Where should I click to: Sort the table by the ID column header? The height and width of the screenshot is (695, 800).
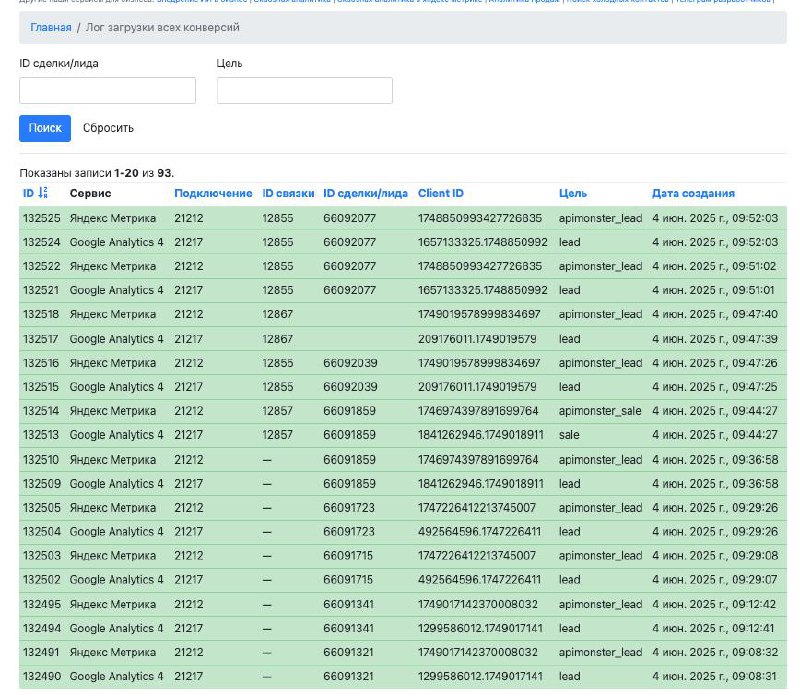point(28,193)
